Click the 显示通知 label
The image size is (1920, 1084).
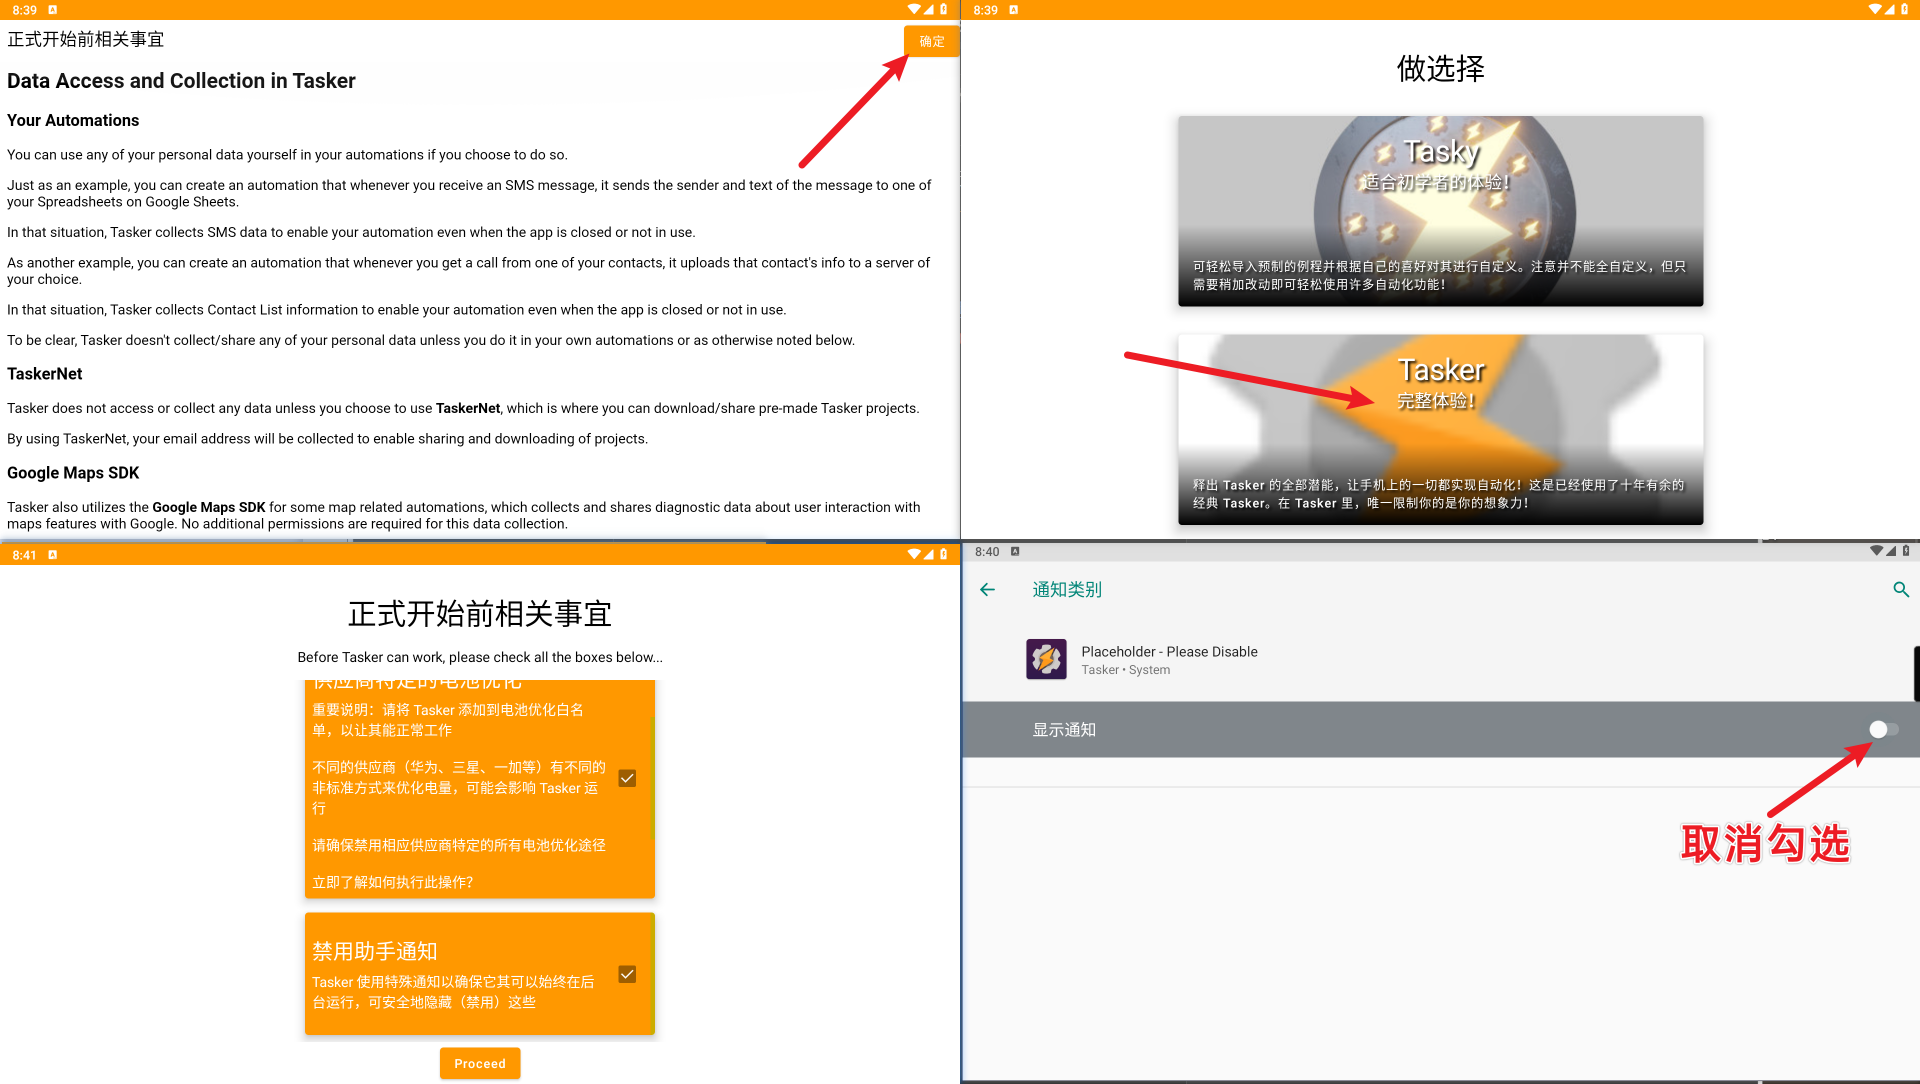point(1064,730)
